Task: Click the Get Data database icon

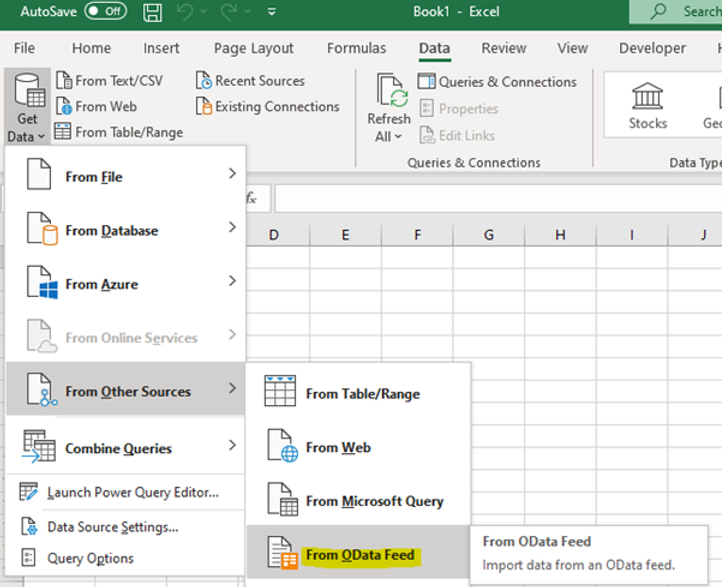Action: (29, 90)
